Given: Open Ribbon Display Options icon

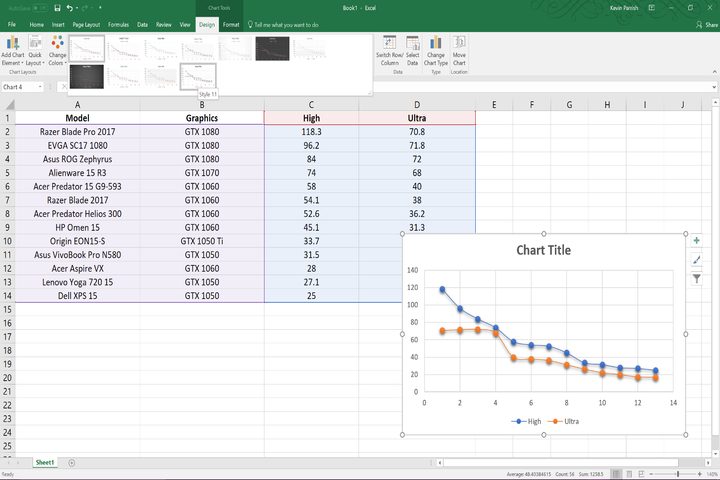Looking at the screenshot, I should coord(651,8).
